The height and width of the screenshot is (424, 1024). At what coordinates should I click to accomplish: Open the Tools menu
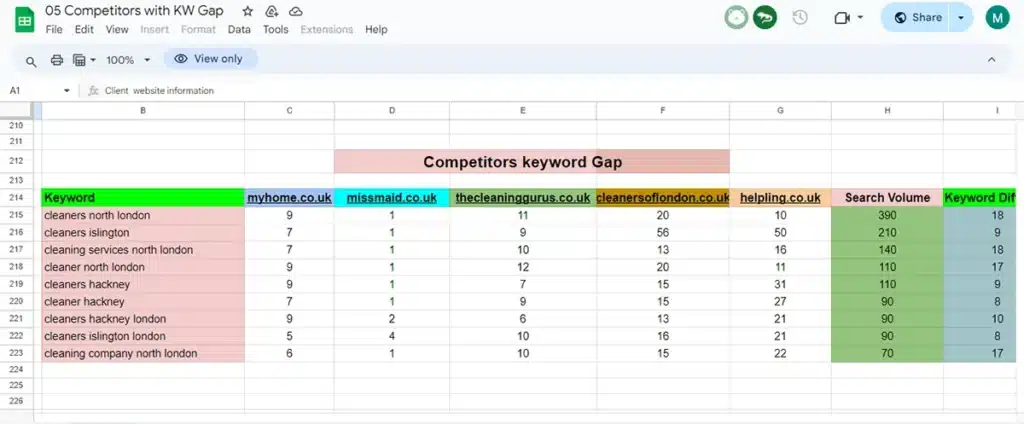275,29
